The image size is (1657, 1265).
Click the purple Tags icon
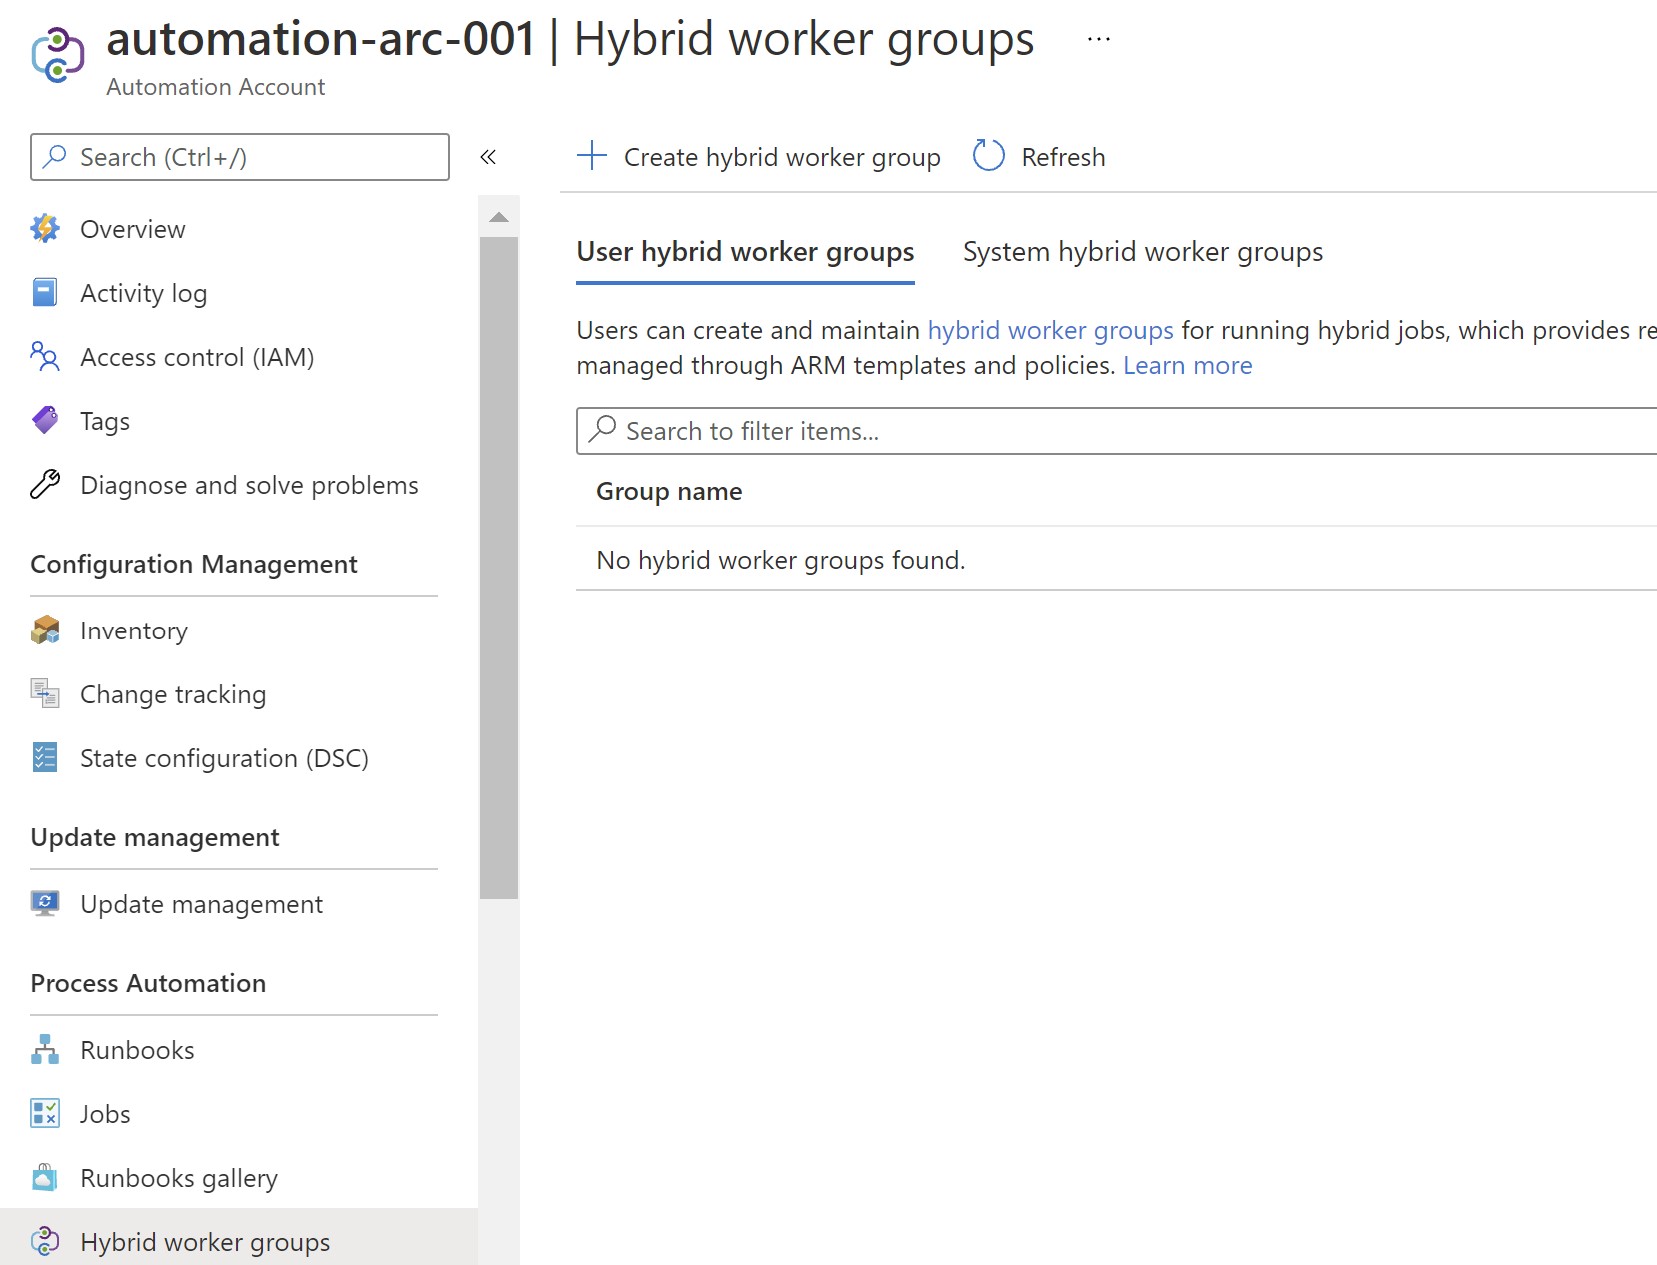coord(45,421)
